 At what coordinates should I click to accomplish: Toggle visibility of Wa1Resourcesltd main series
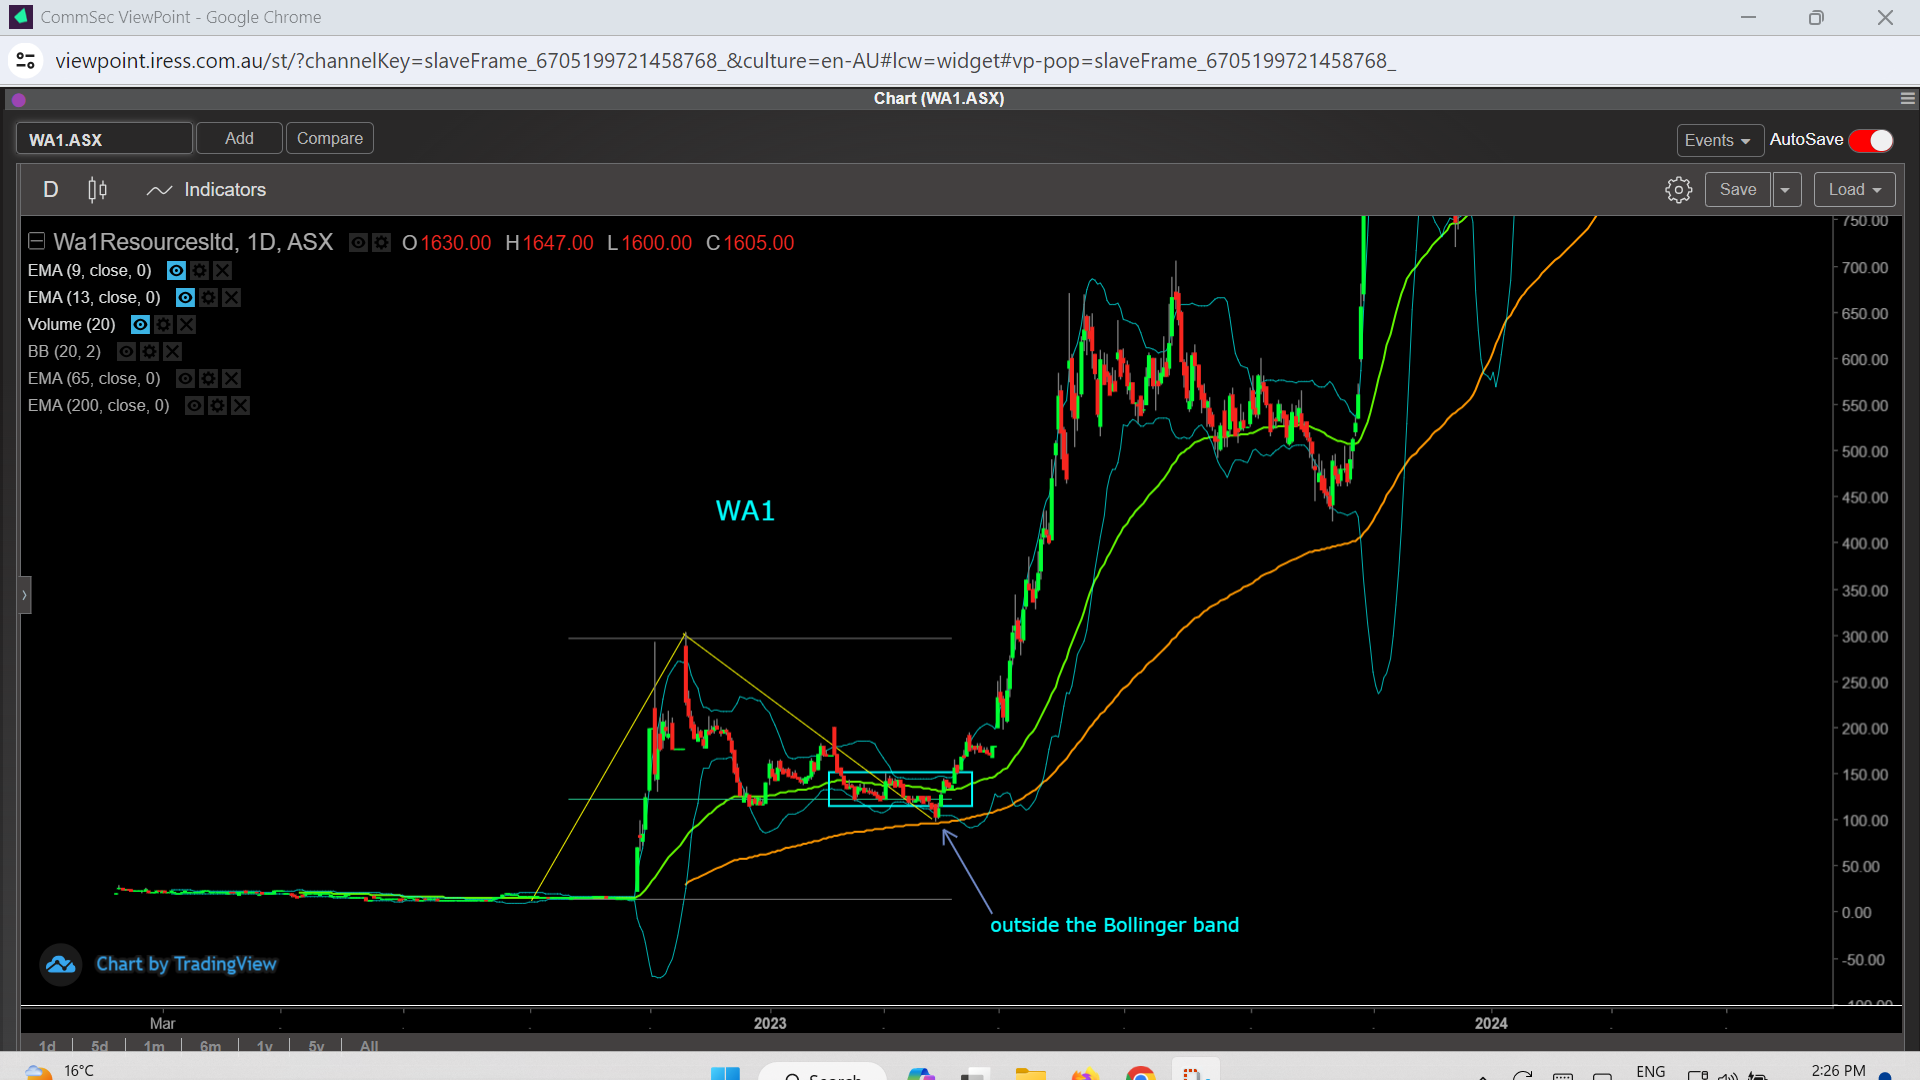[358, 243]
